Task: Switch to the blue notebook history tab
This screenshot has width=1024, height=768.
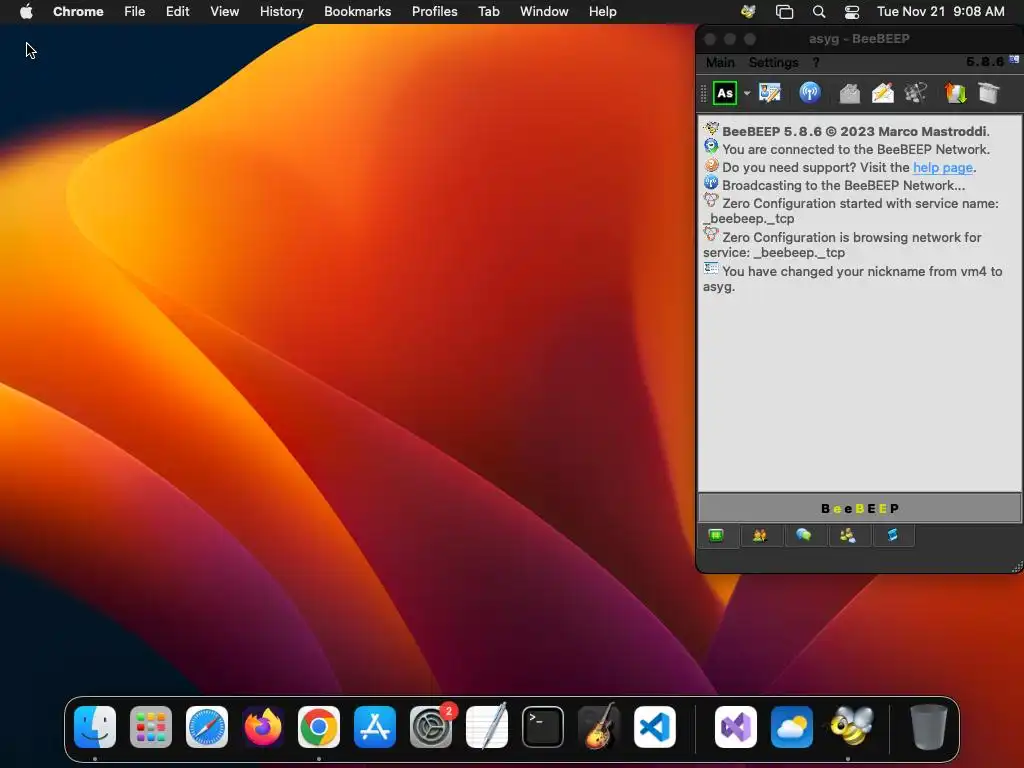Action: (892, 536)
